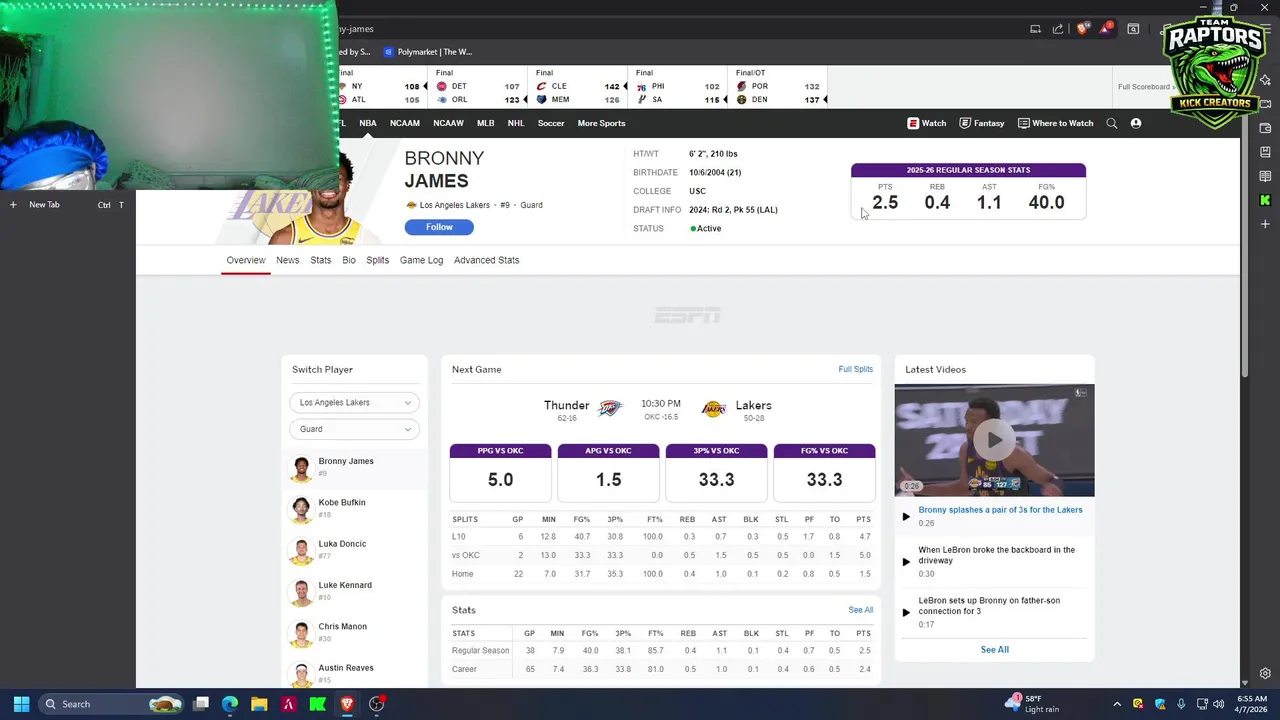This screenshot has width=1280, height=720.
Task: Open ESPN user profile icon
Action: pos(1136,123)
